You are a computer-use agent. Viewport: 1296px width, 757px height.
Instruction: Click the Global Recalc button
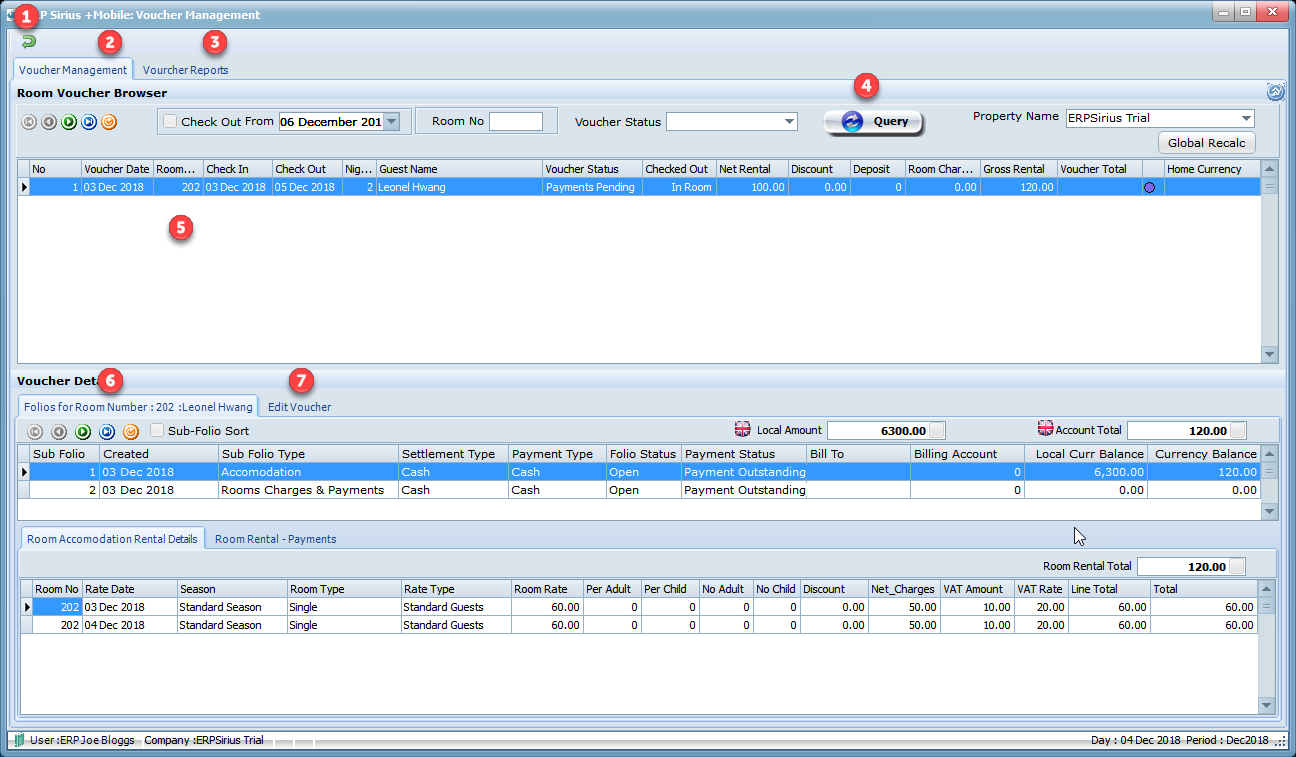(1206, 143)
